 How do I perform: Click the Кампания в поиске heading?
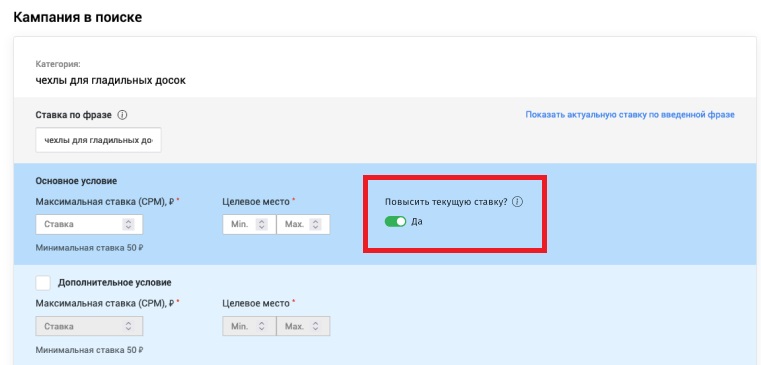[x=78, y=17]
